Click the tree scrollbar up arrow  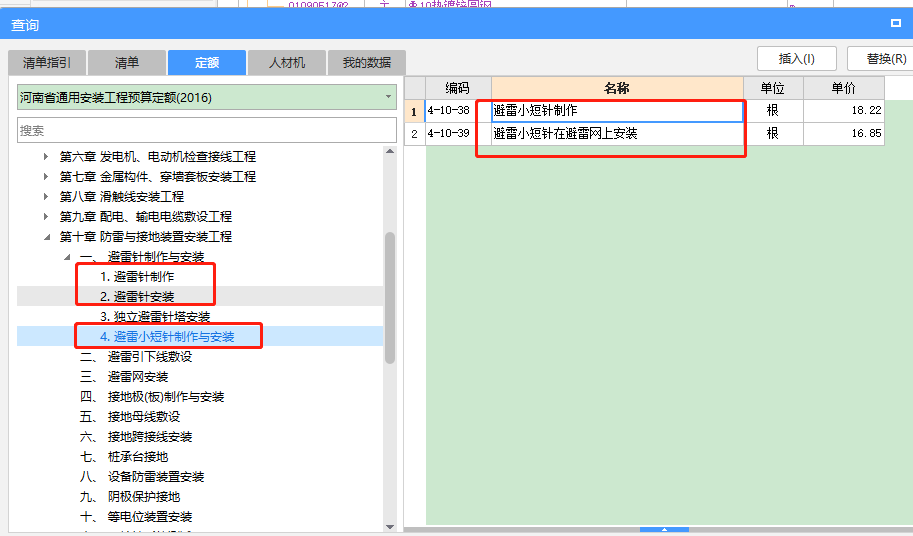coord(390,151)
